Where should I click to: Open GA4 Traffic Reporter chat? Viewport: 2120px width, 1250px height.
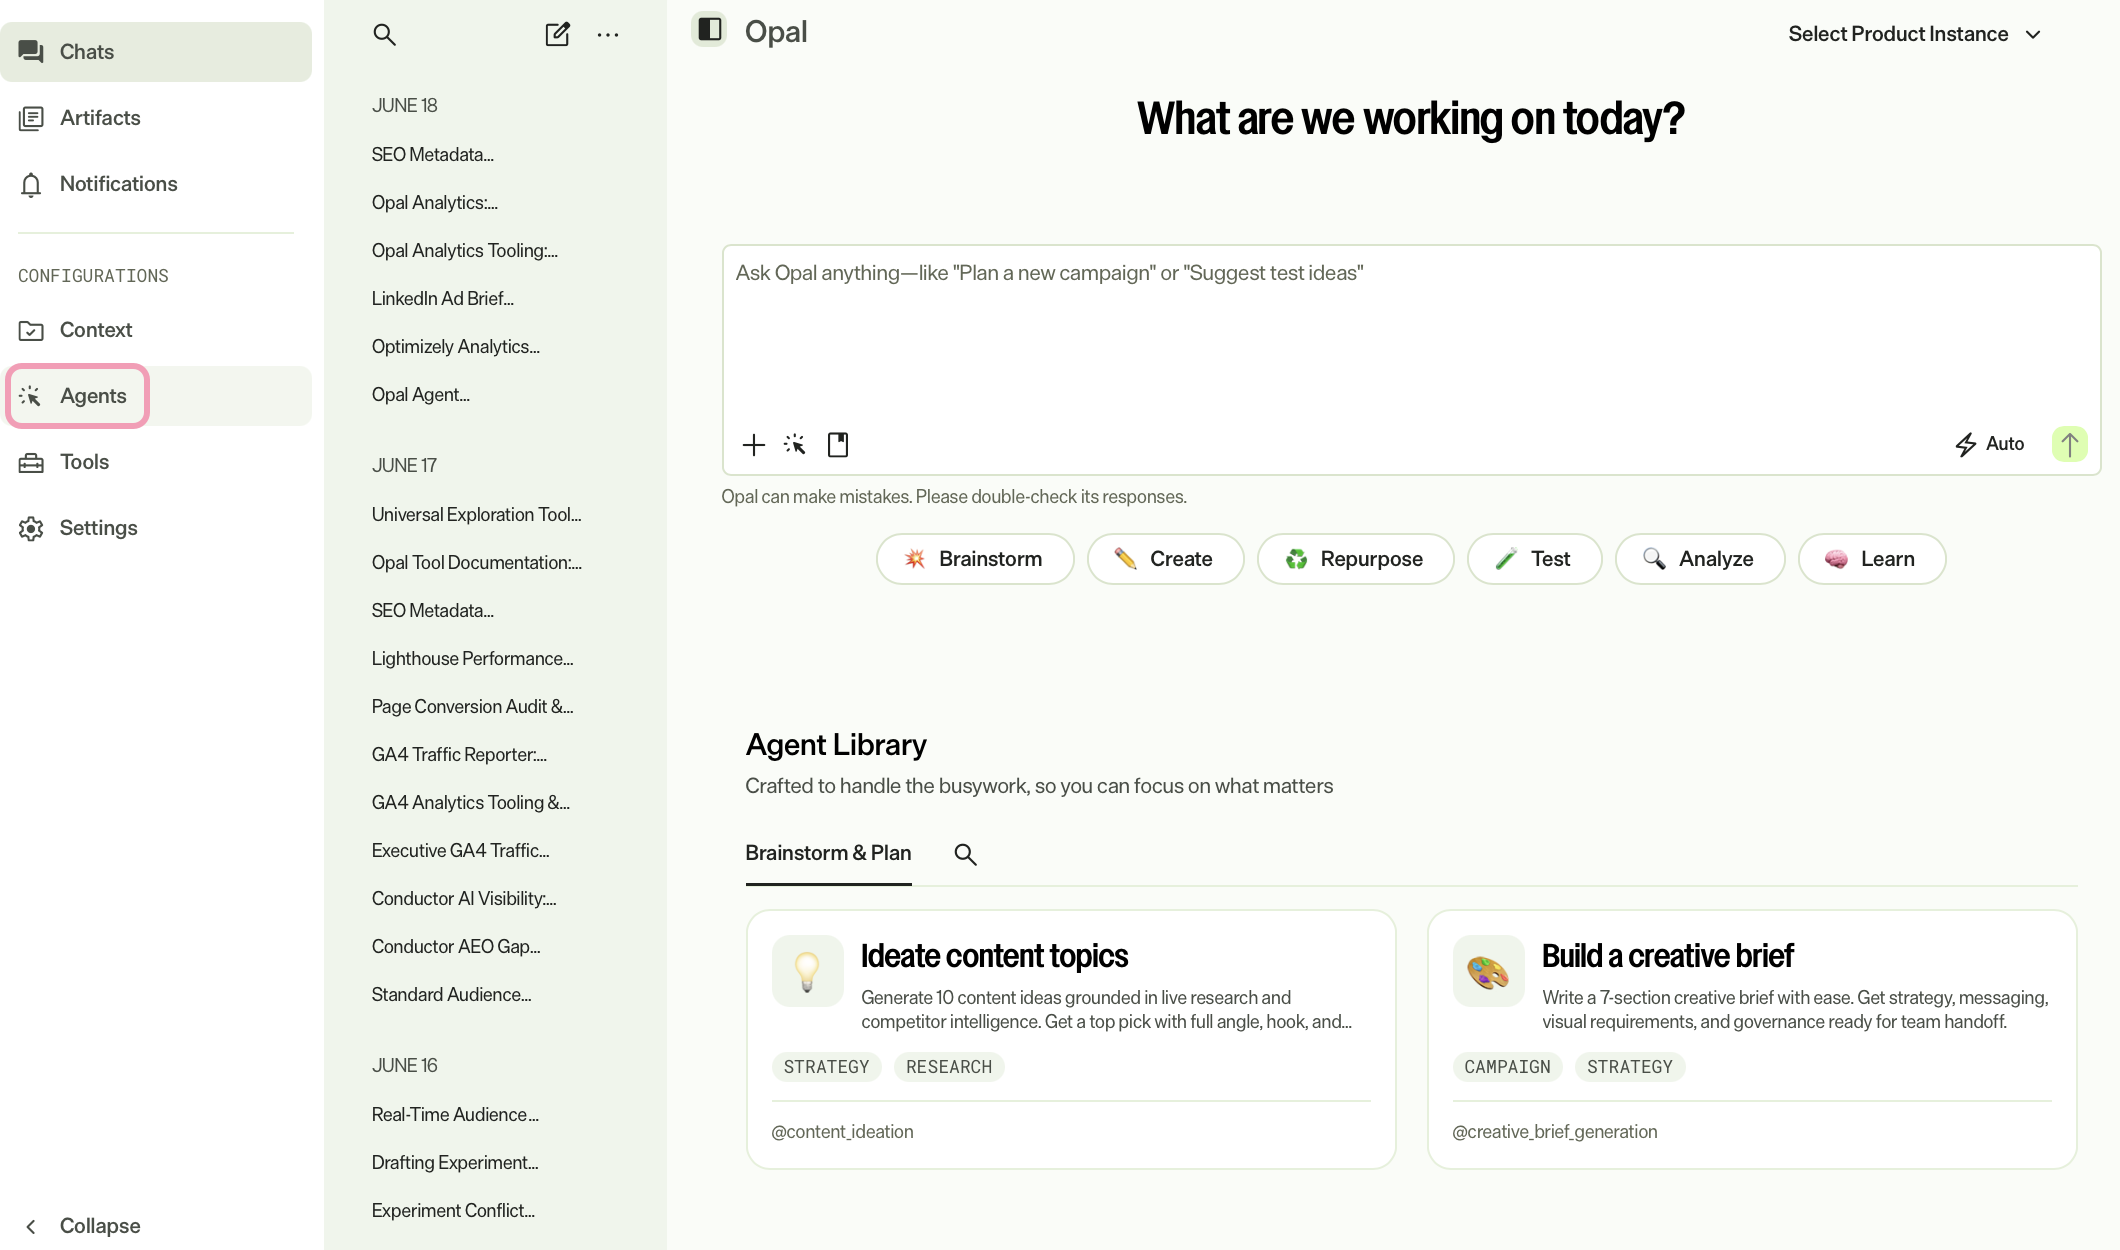pyautogui.click(x=460, y=755)
